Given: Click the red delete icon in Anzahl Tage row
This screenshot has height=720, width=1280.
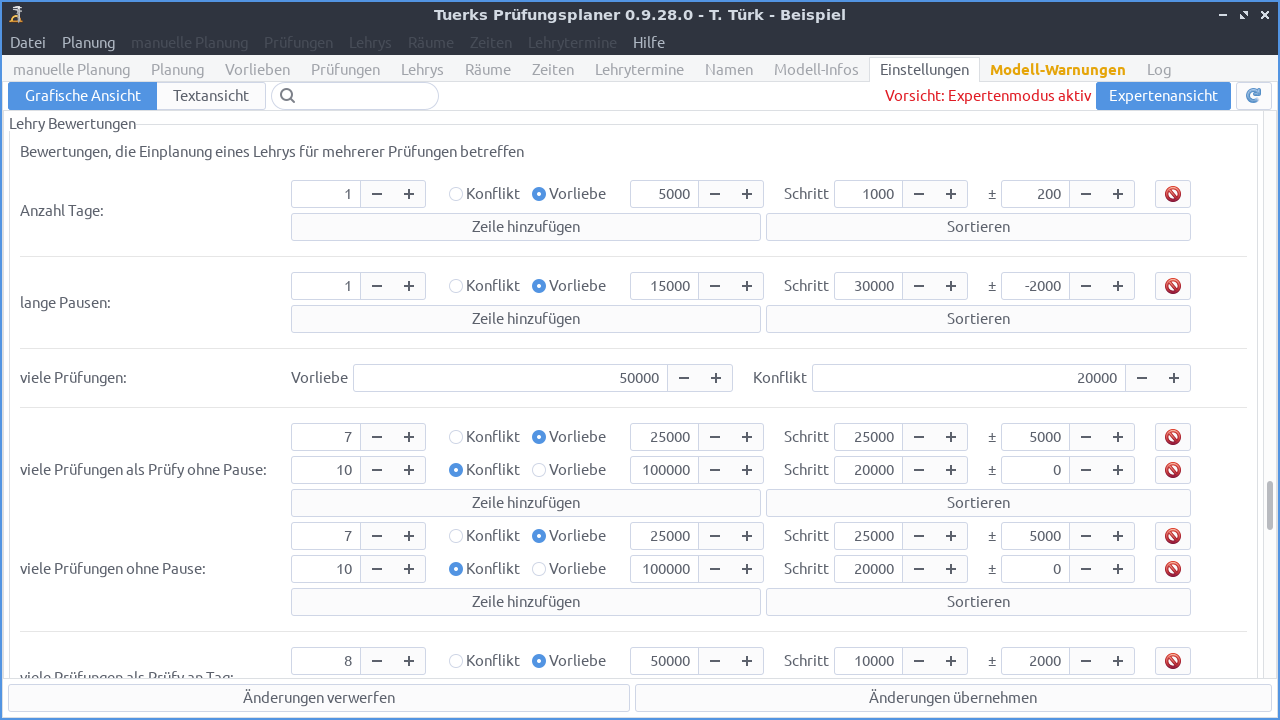Looking at the screenshot, I should pyautogui.click(x=1172, y=193).
